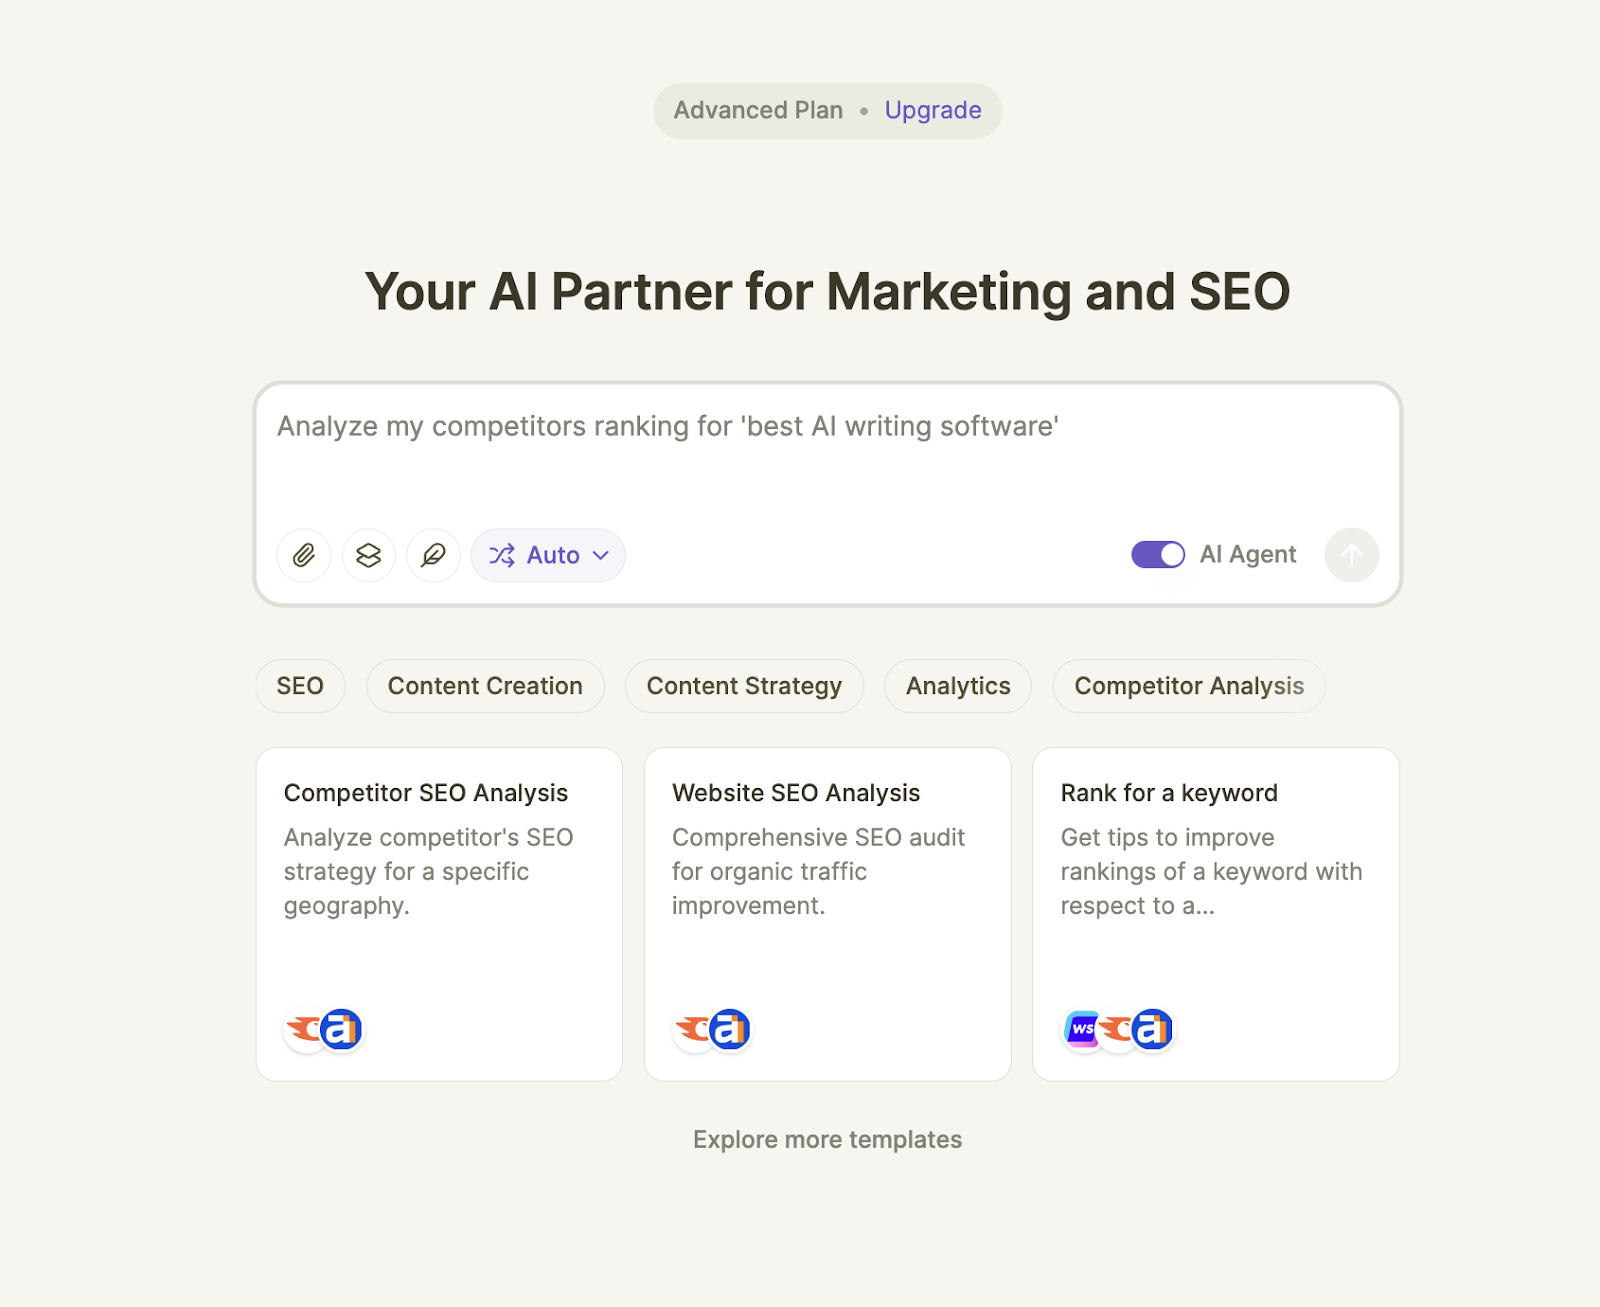
Task: Switch to Content Creation category
Action: click(485, 686)
